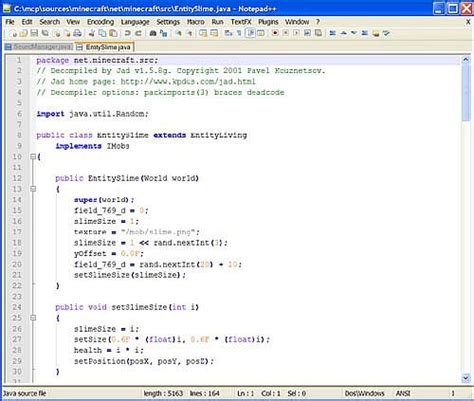Open the ? help menu
The image size is (474, 401).
(x=318, y=22)
